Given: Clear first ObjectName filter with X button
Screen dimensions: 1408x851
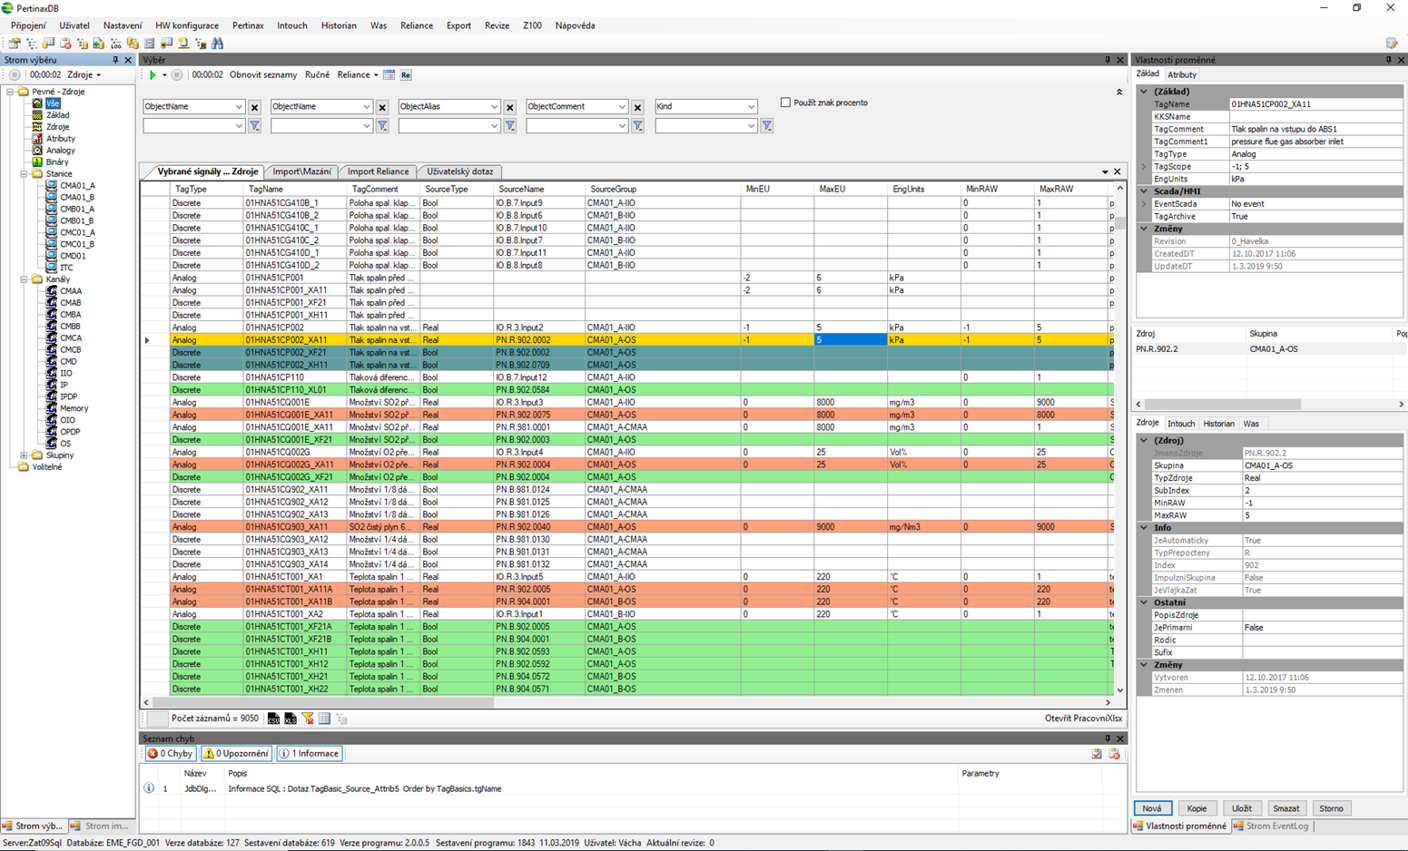Looking at the screenshot, I should click(255, 107).
